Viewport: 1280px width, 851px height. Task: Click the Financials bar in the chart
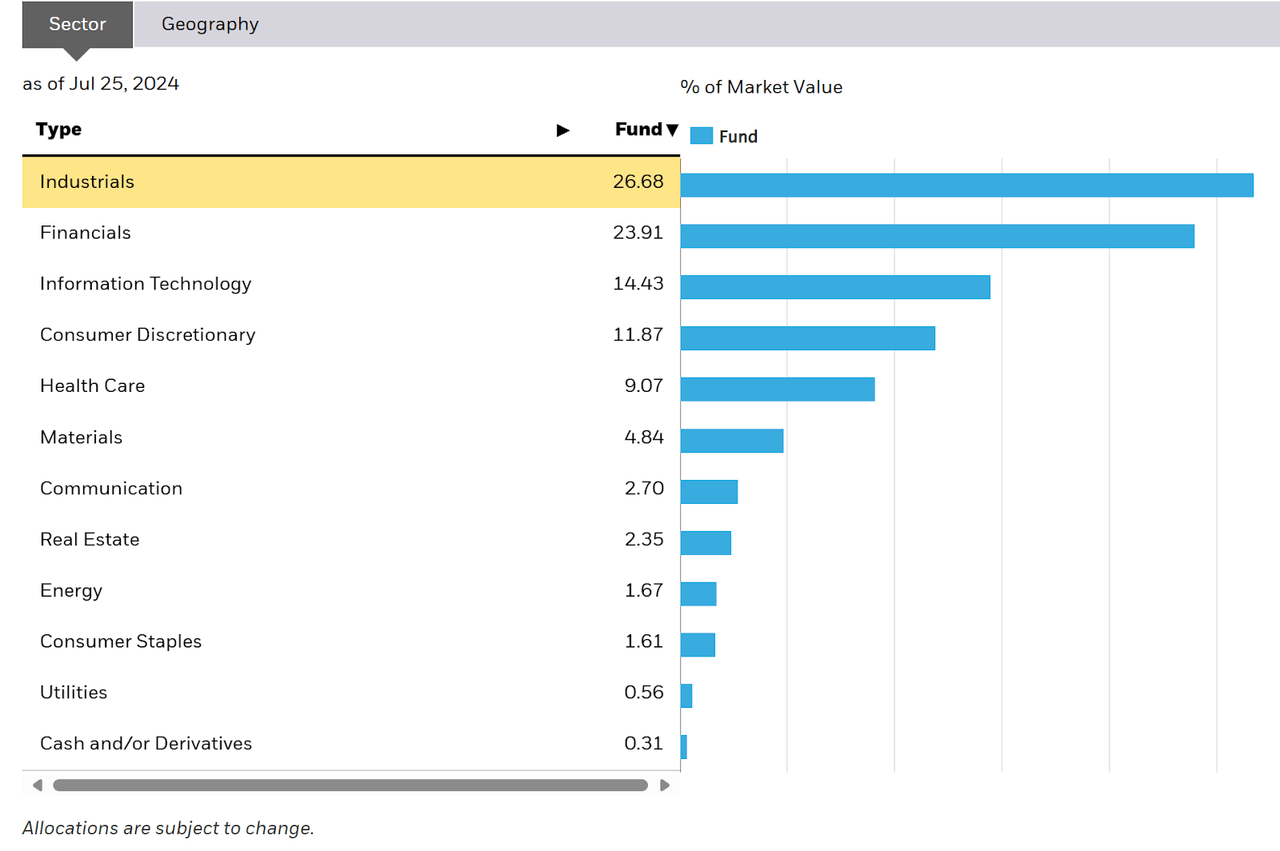[x=938, y=236]
